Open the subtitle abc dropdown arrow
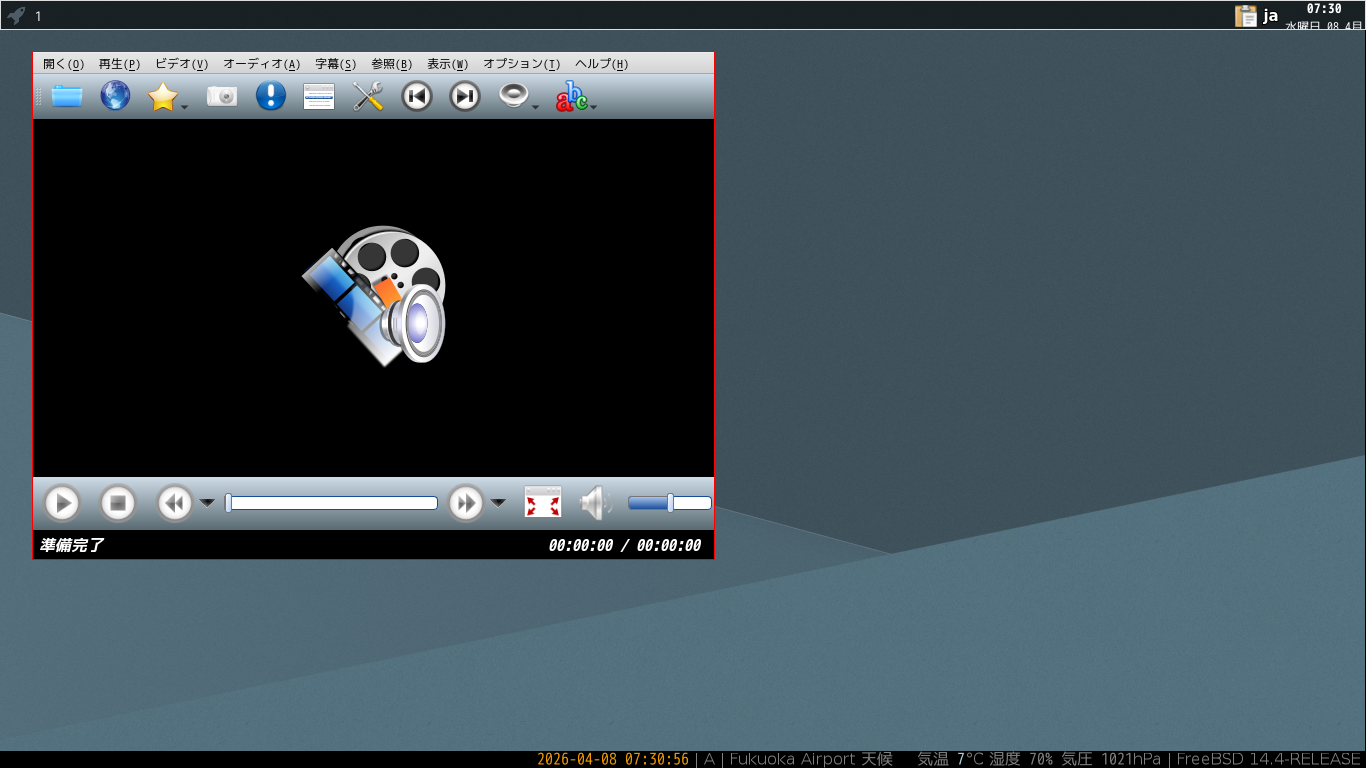1366x768 pixels. (x=594, y=107)
